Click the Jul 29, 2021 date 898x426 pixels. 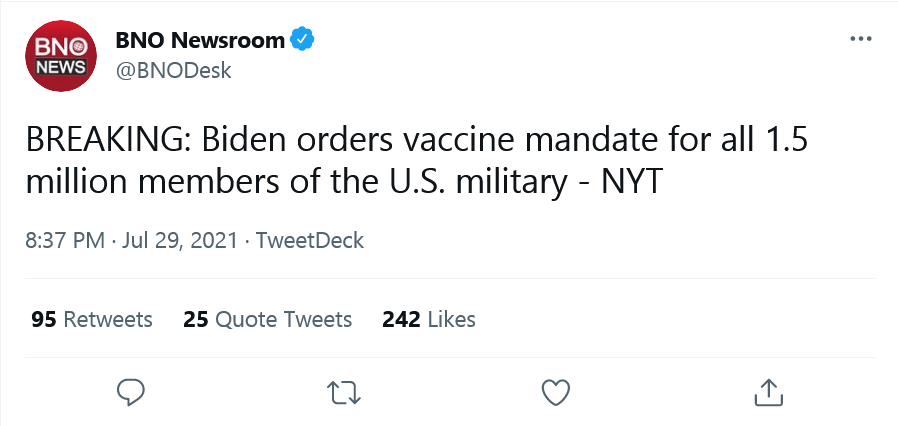coord(179,240)
